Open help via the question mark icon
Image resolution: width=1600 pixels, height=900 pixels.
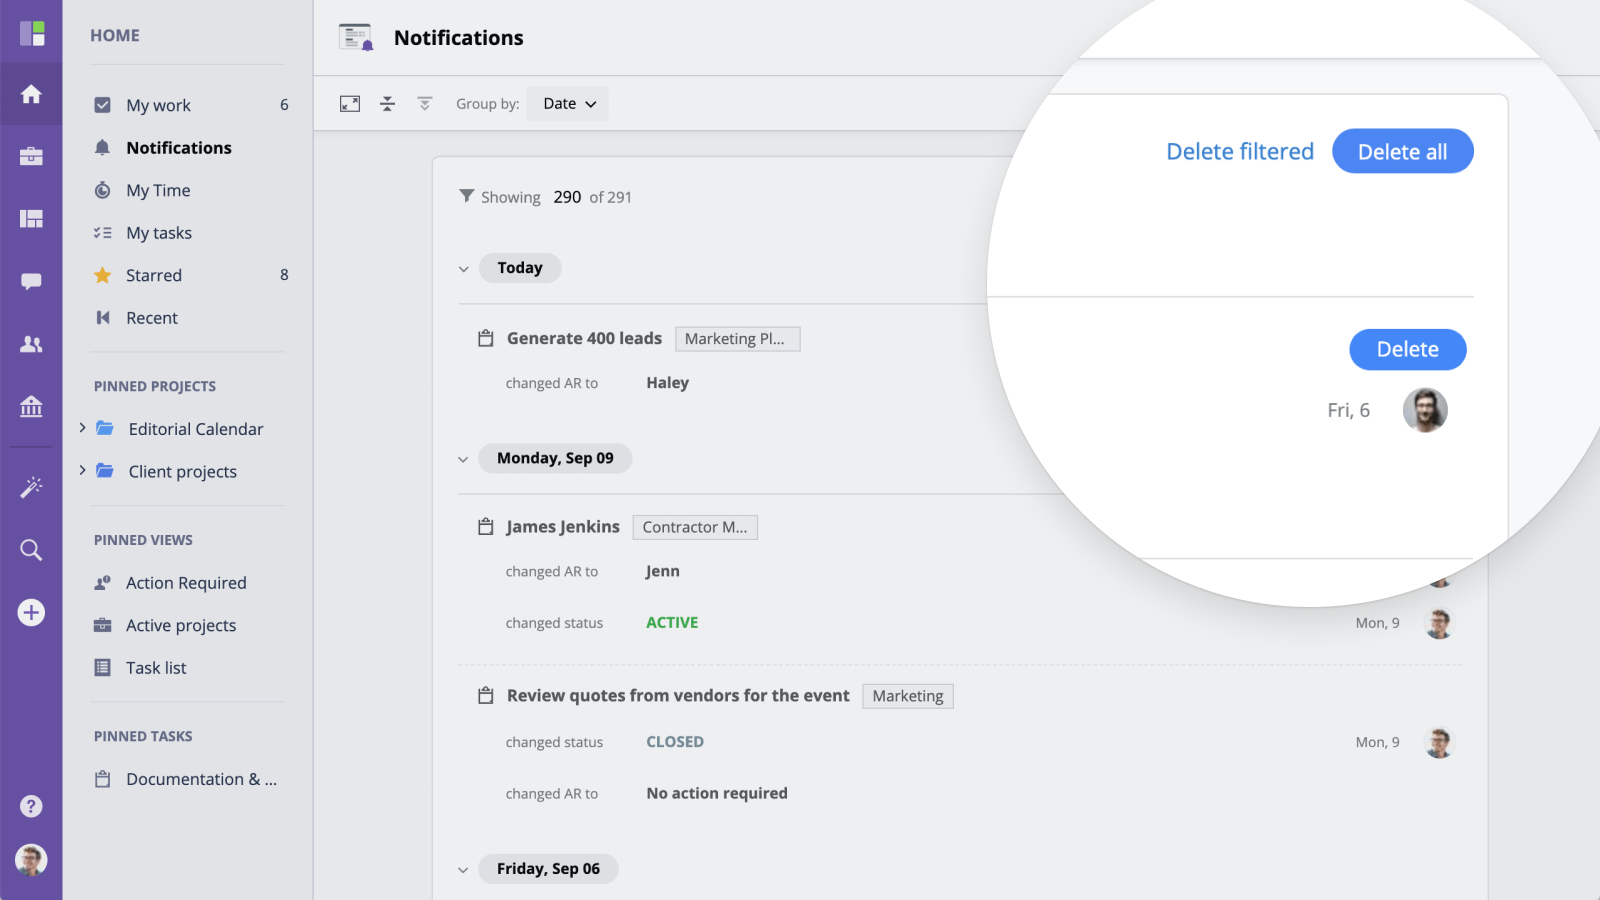click(x=31, y=806)
